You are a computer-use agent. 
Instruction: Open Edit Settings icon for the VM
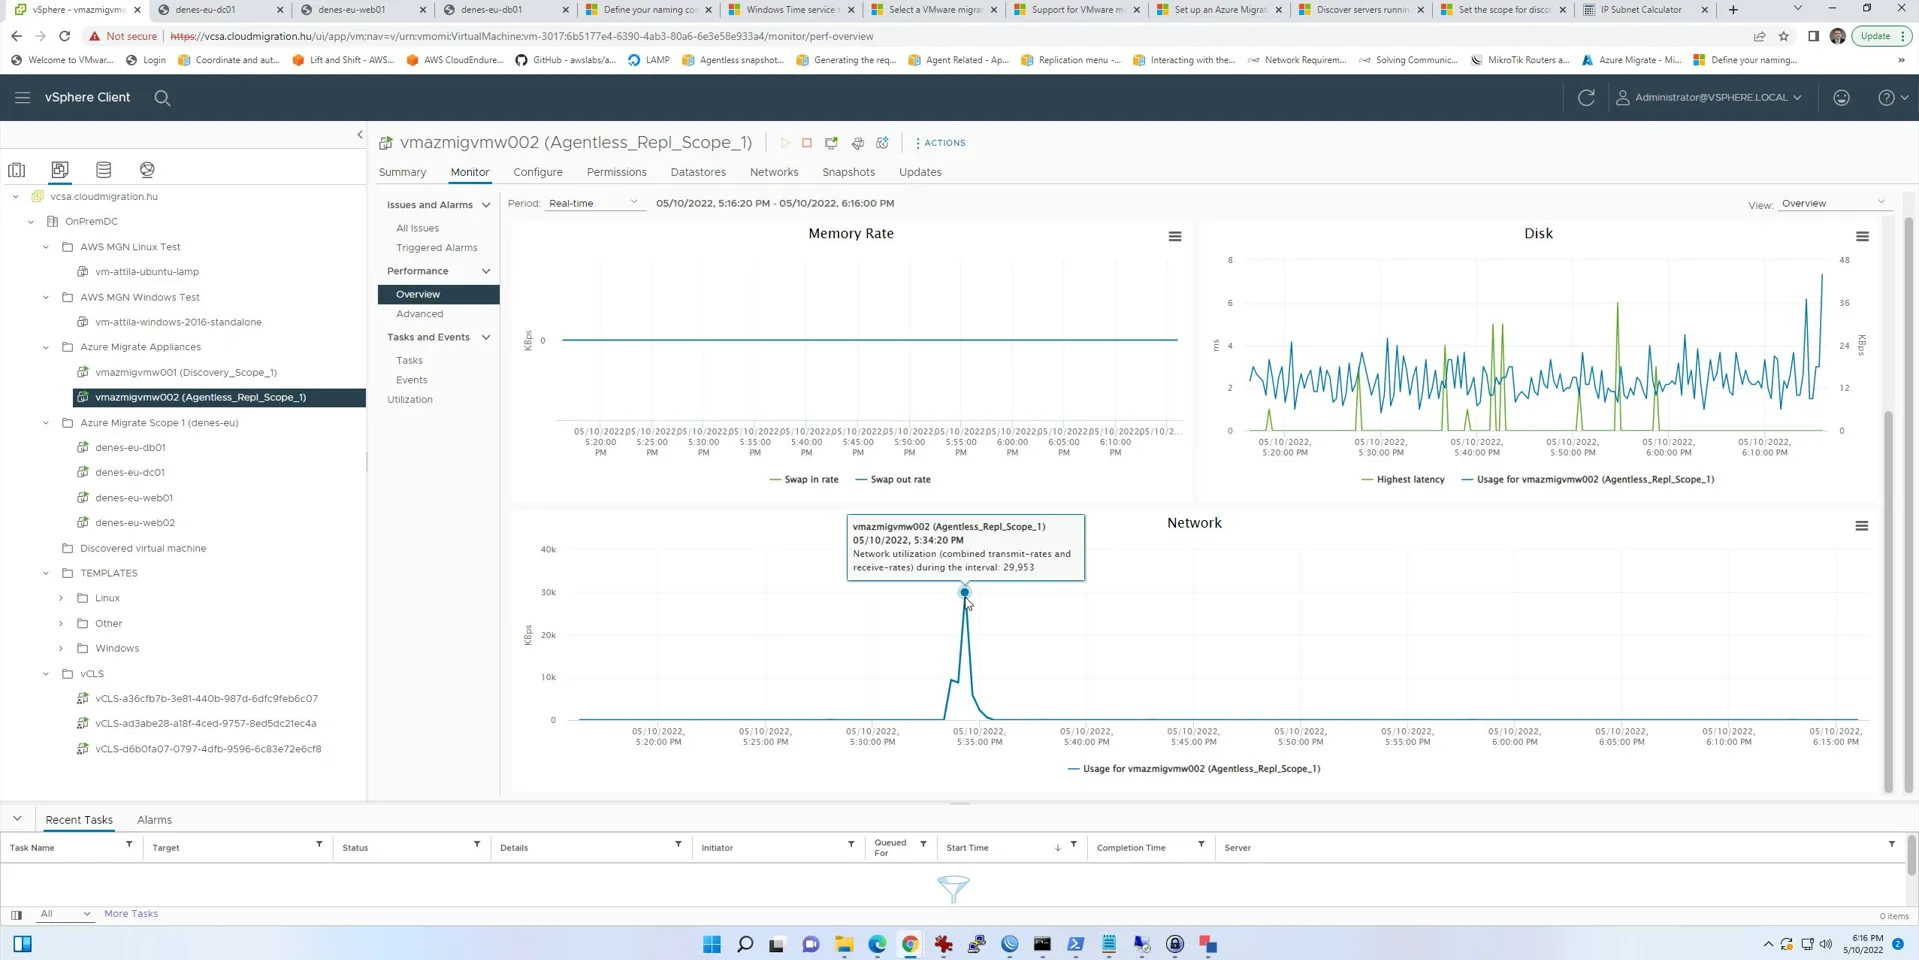pos(857,143)
